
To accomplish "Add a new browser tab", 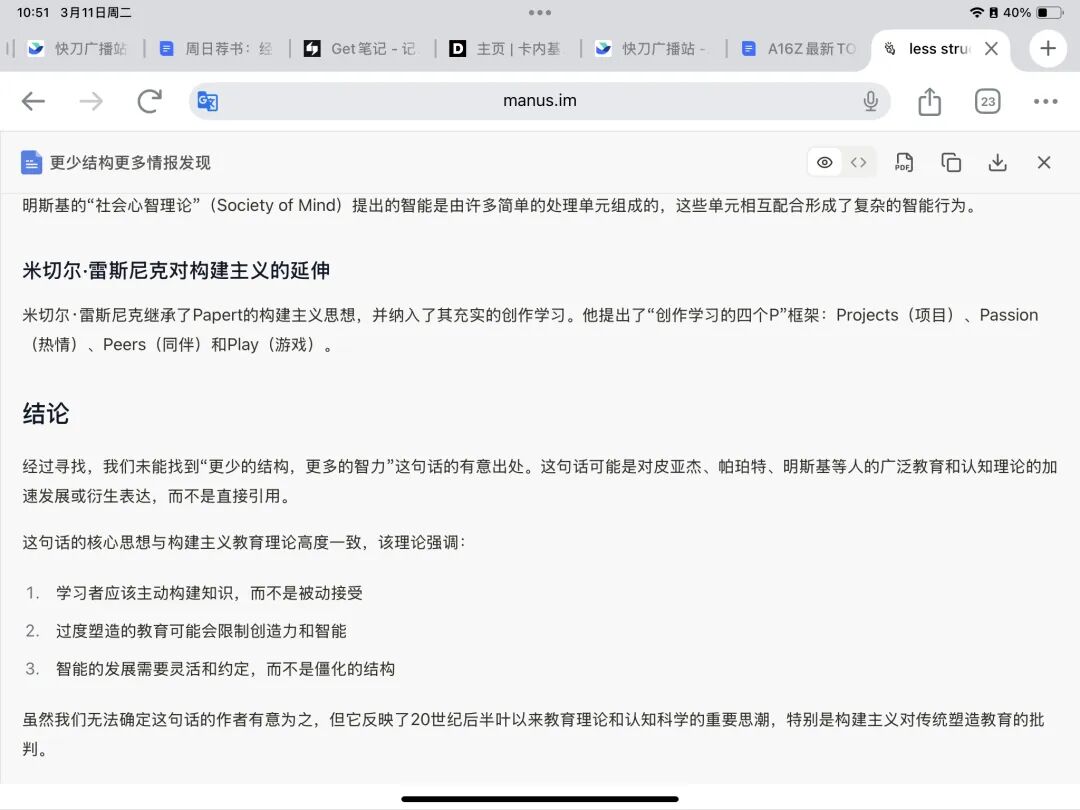I will (1048, 48).
